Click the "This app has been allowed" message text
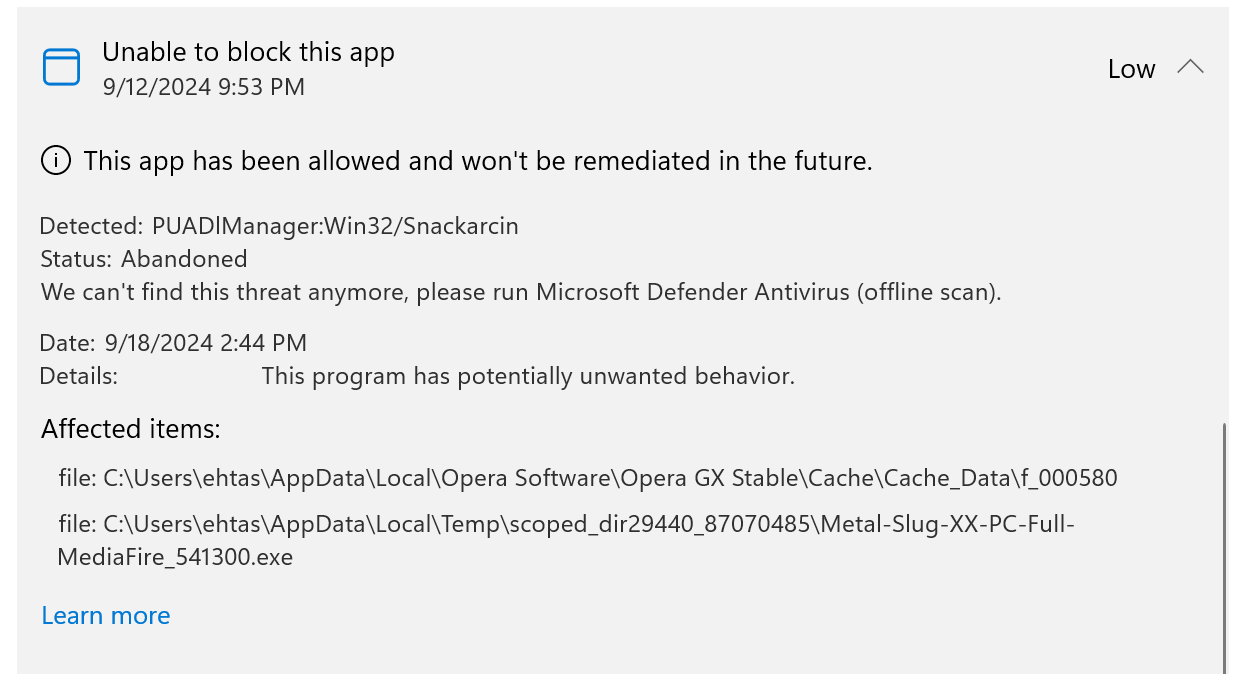Screen dimensions: 1251x674 point(478,161)
